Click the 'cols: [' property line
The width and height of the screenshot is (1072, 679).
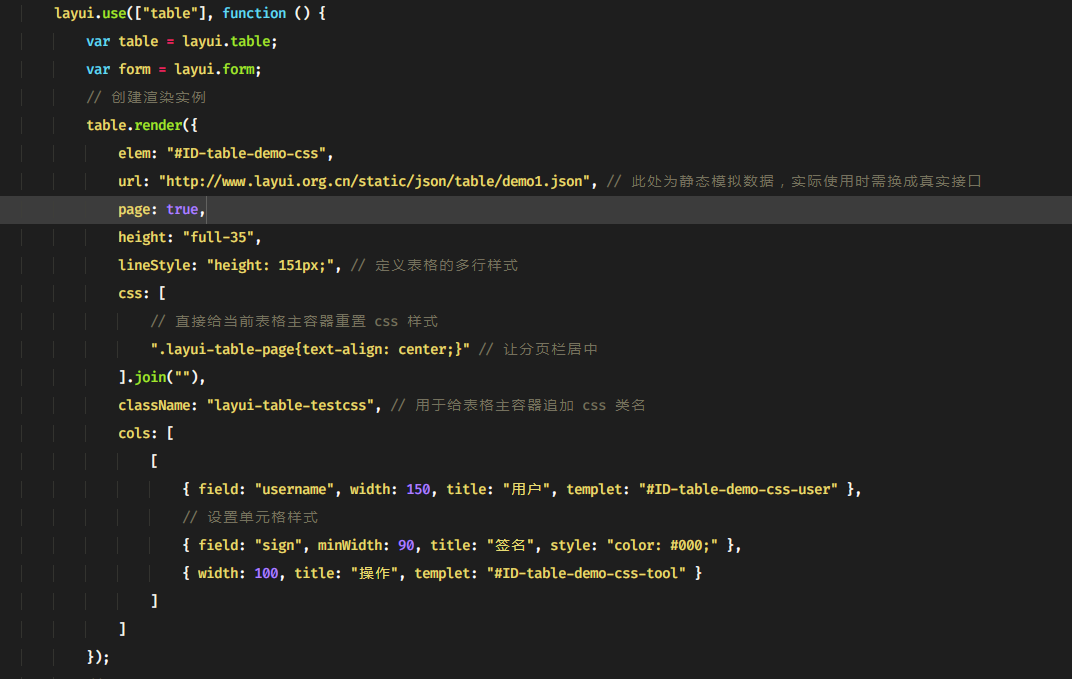coord(146,434)
